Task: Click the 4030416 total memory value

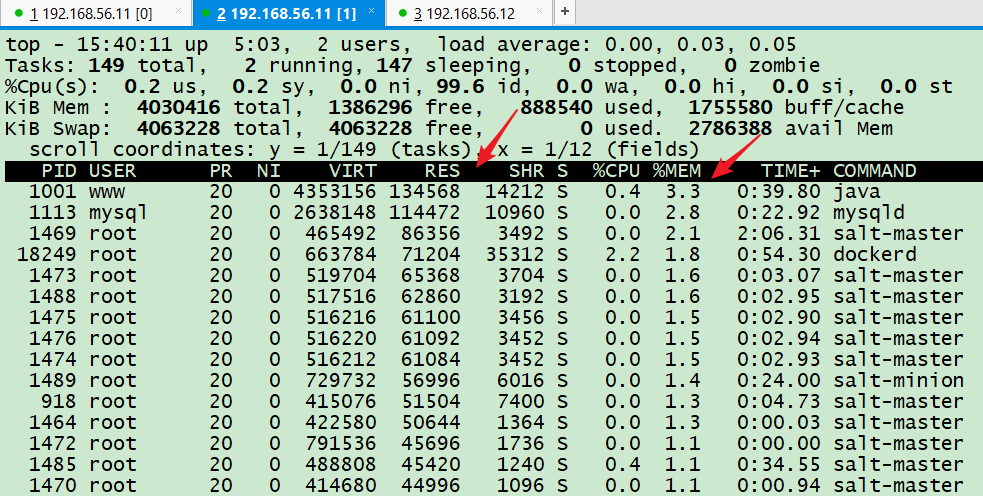Action: (x=179, y=108)
